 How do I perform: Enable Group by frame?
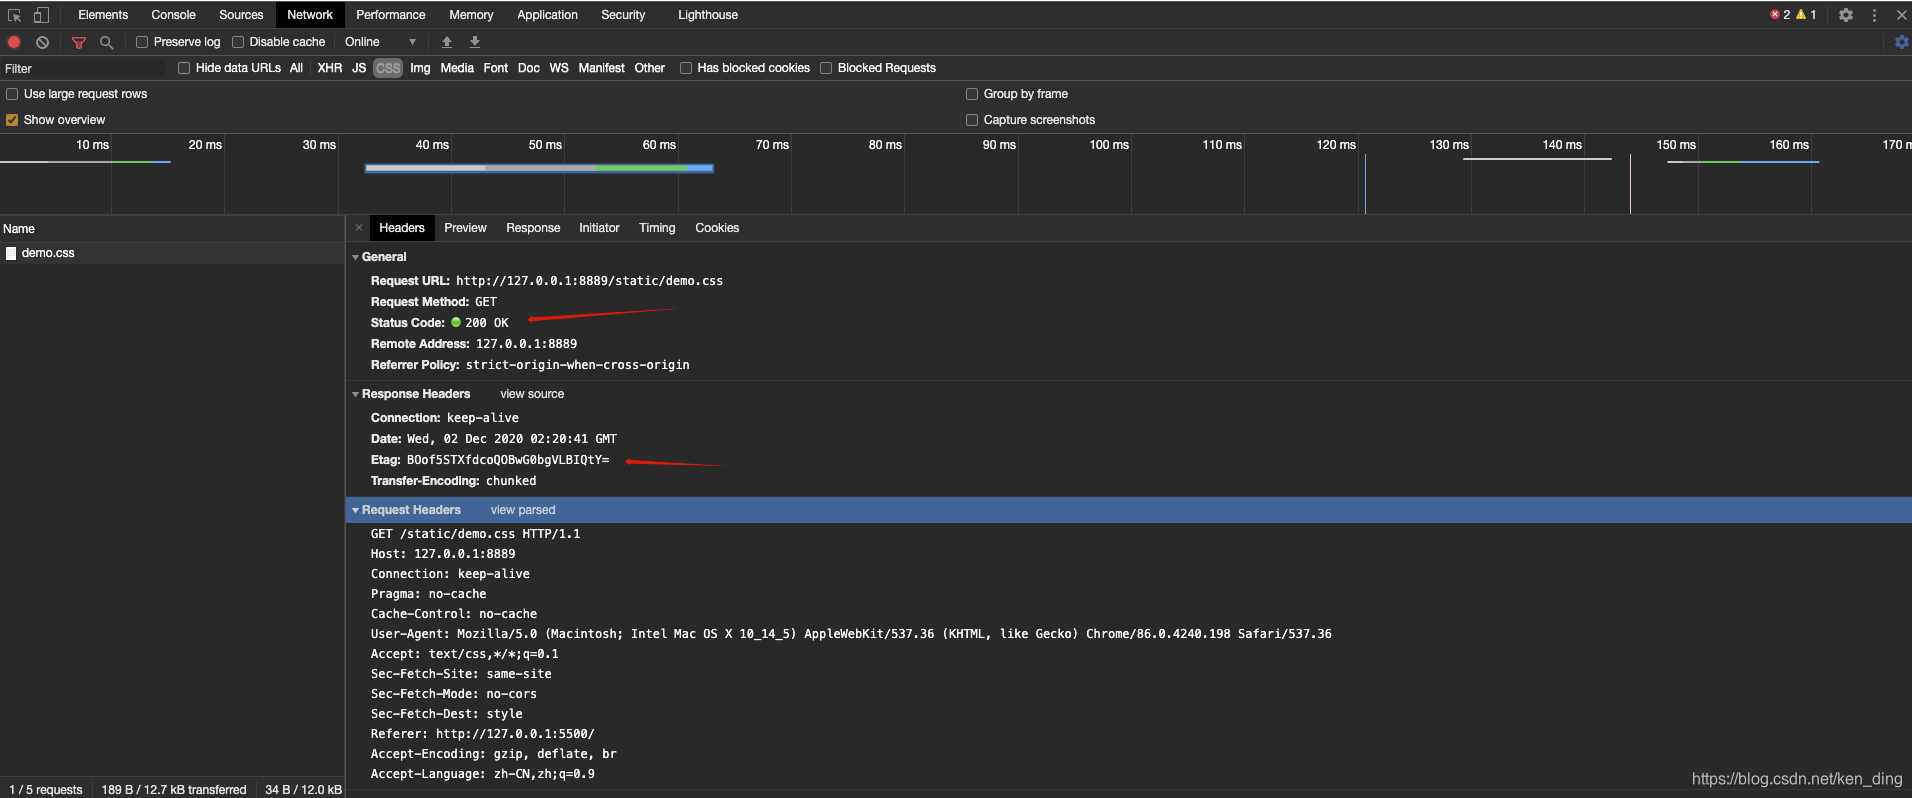click(972, 94)
